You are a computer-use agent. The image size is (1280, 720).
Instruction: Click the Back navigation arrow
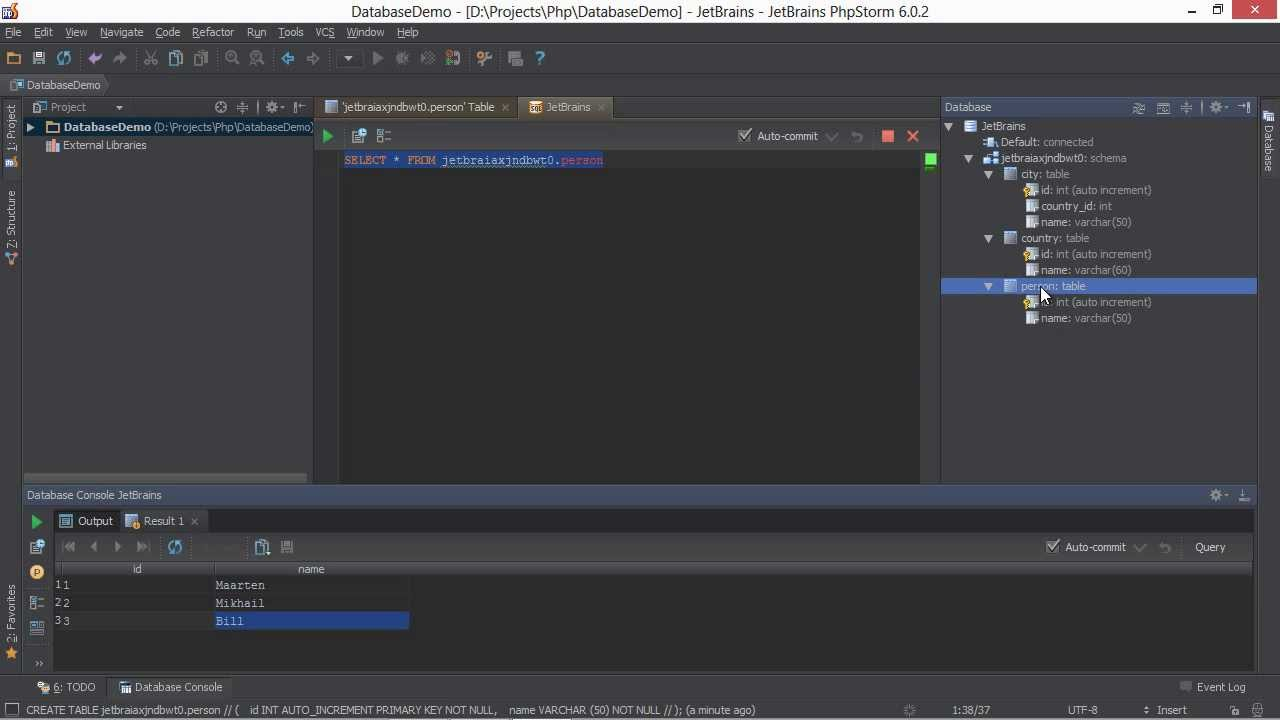click(x=288, y=59)
